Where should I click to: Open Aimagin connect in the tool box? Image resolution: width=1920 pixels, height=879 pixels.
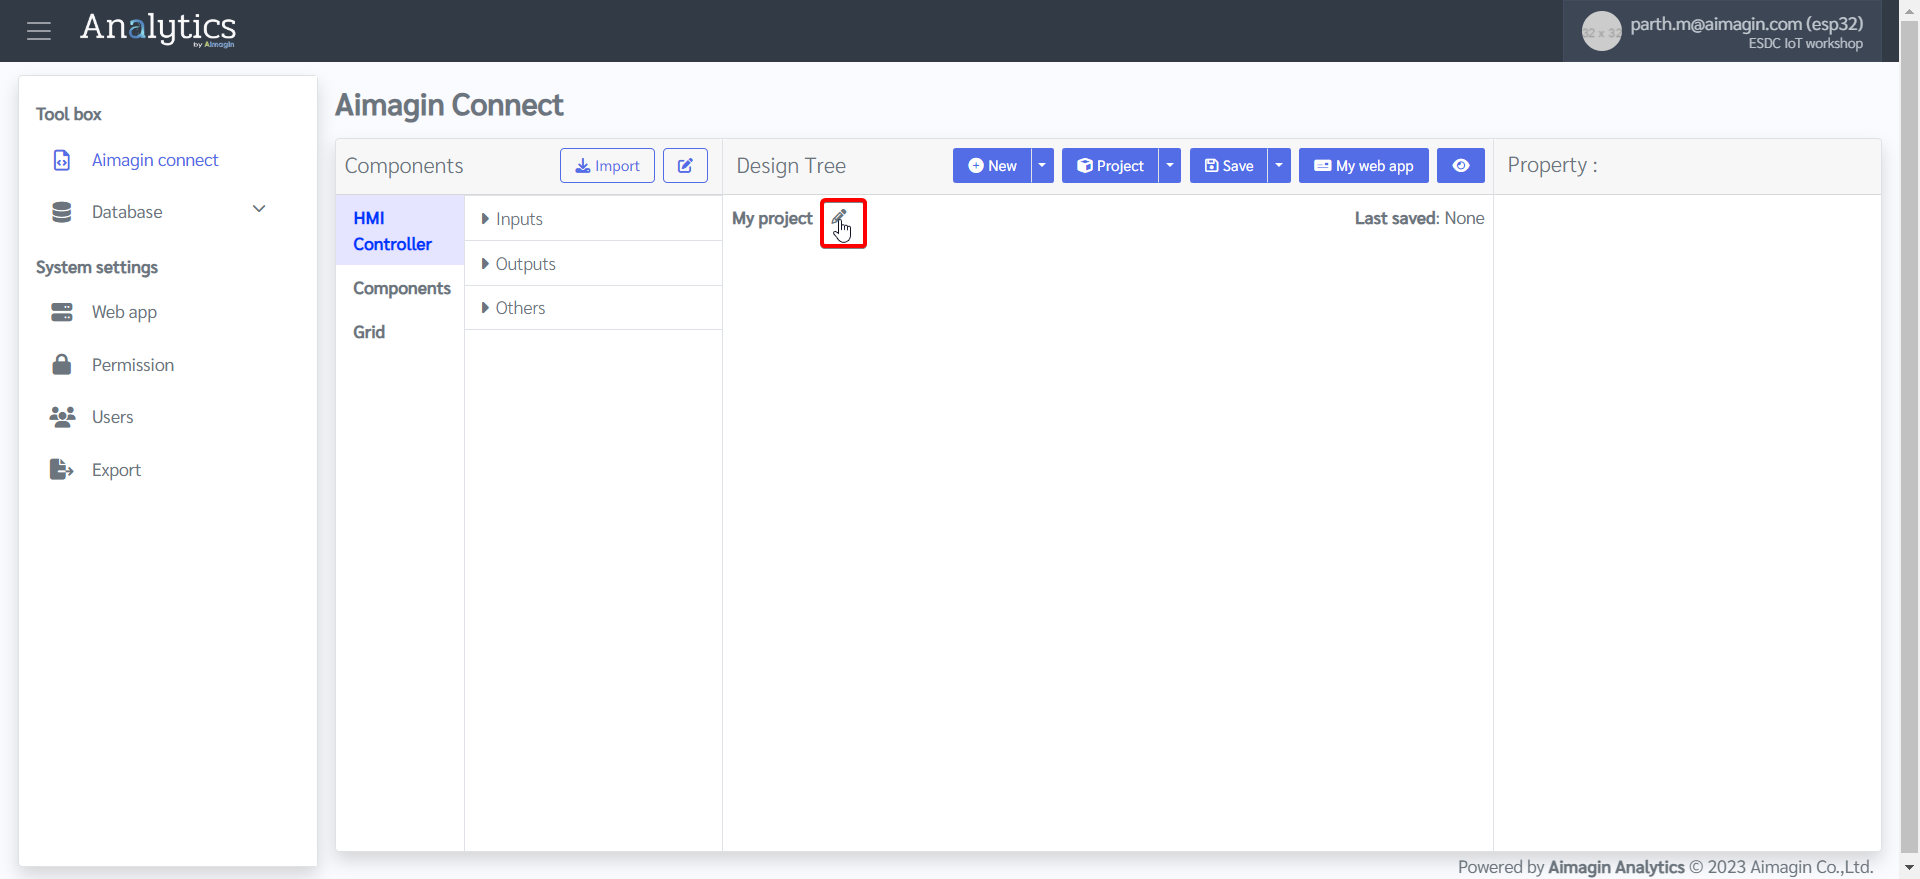(155, 160)
